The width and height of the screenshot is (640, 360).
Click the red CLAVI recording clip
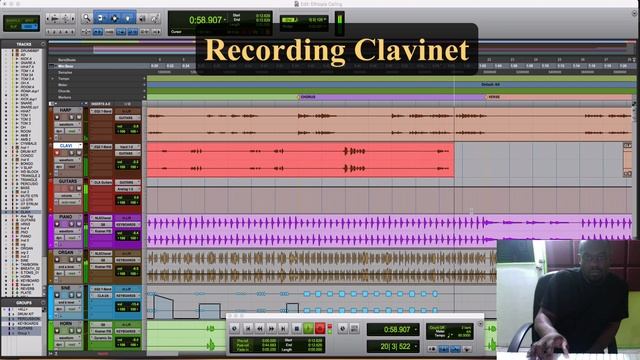tap(300, 160)
